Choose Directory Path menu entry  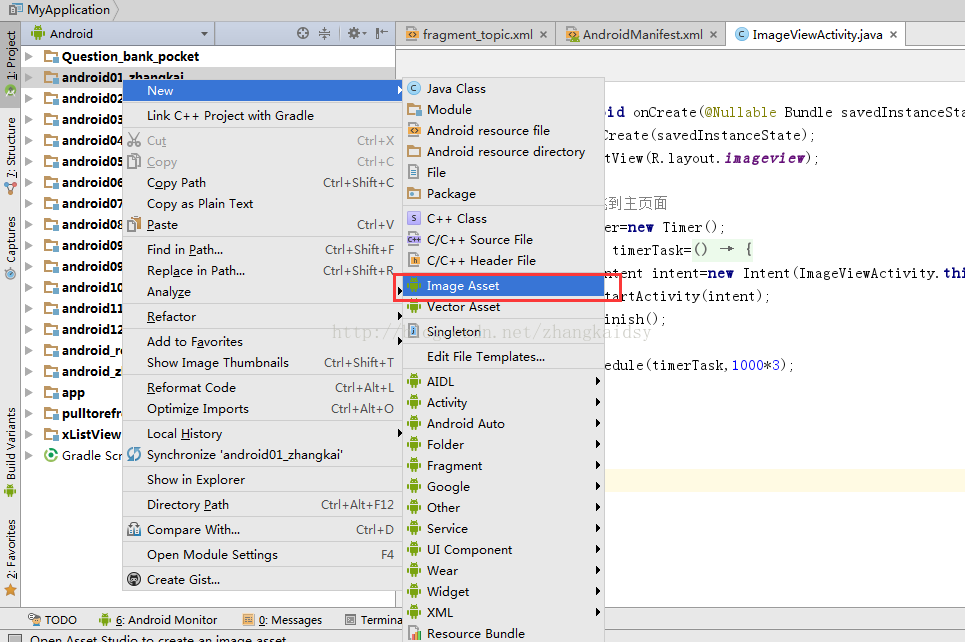[263, 505]
